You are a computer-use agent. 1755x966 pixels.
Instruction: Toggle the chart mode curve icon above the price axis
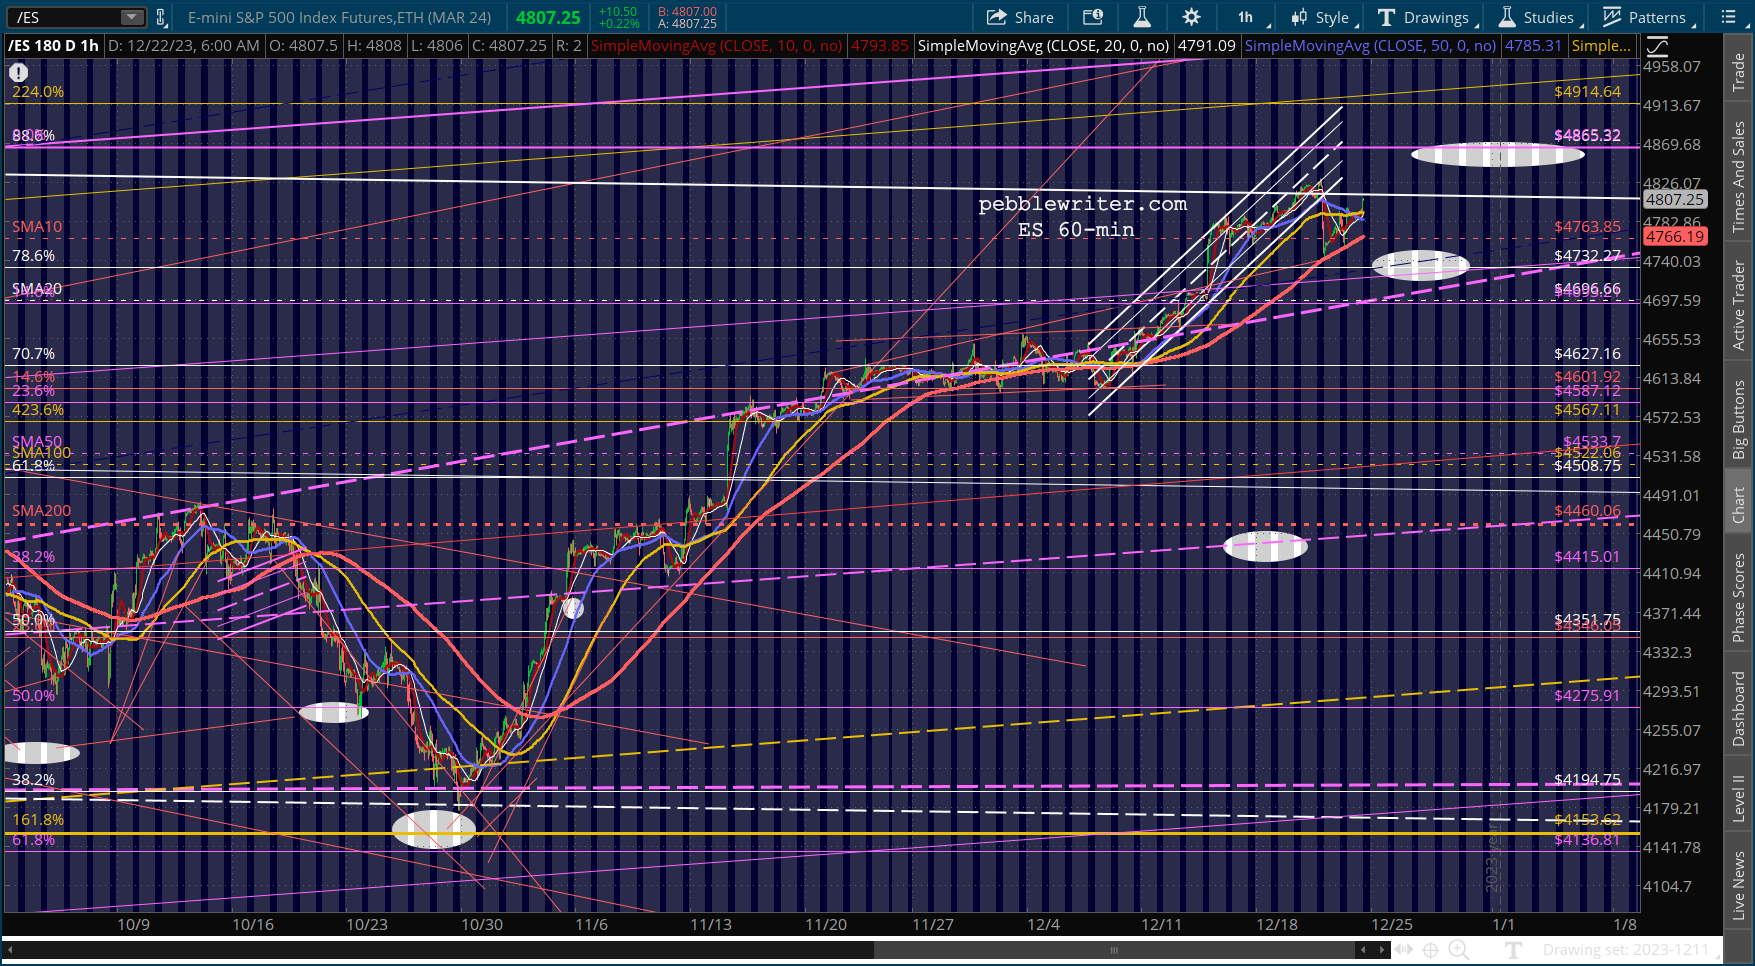(1657, 46)
